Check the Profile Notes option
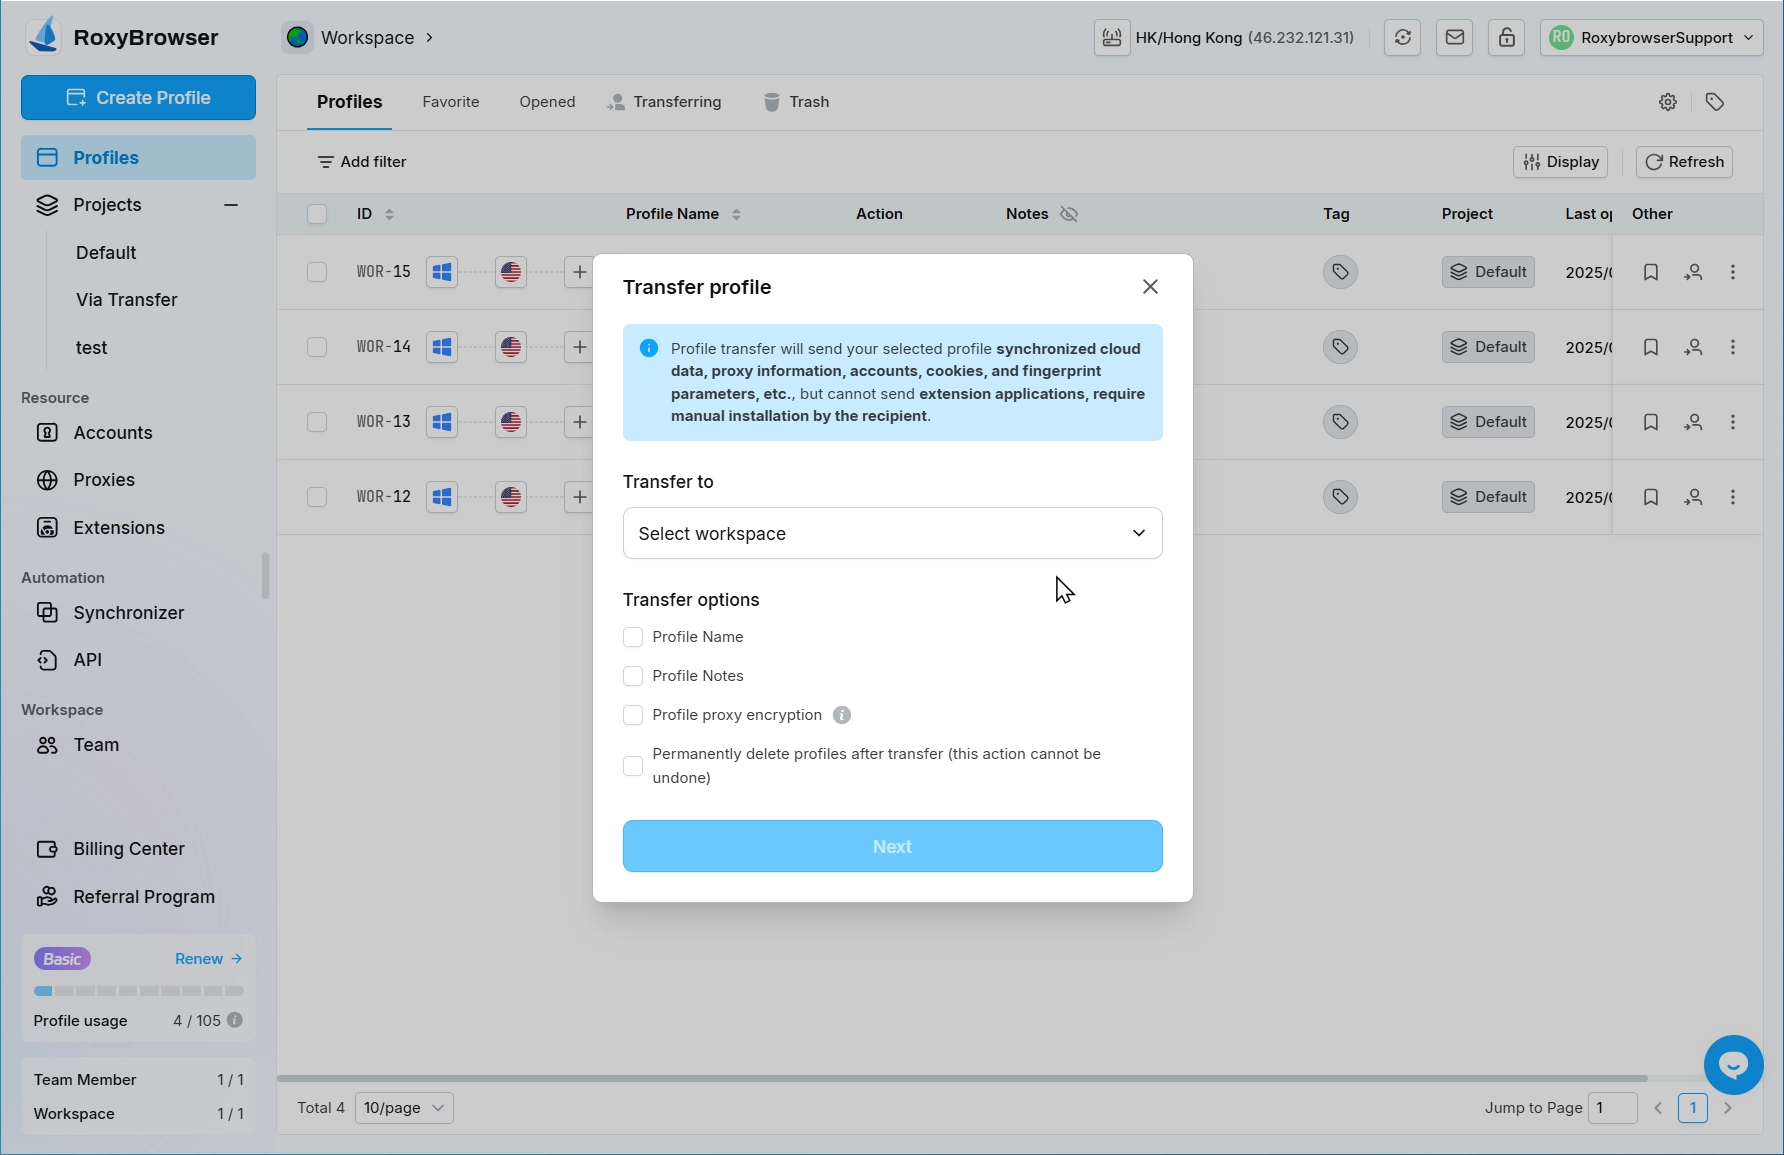Image resolution: width=1784 pixels, height=1155 pixels. (x=633, y=676)
